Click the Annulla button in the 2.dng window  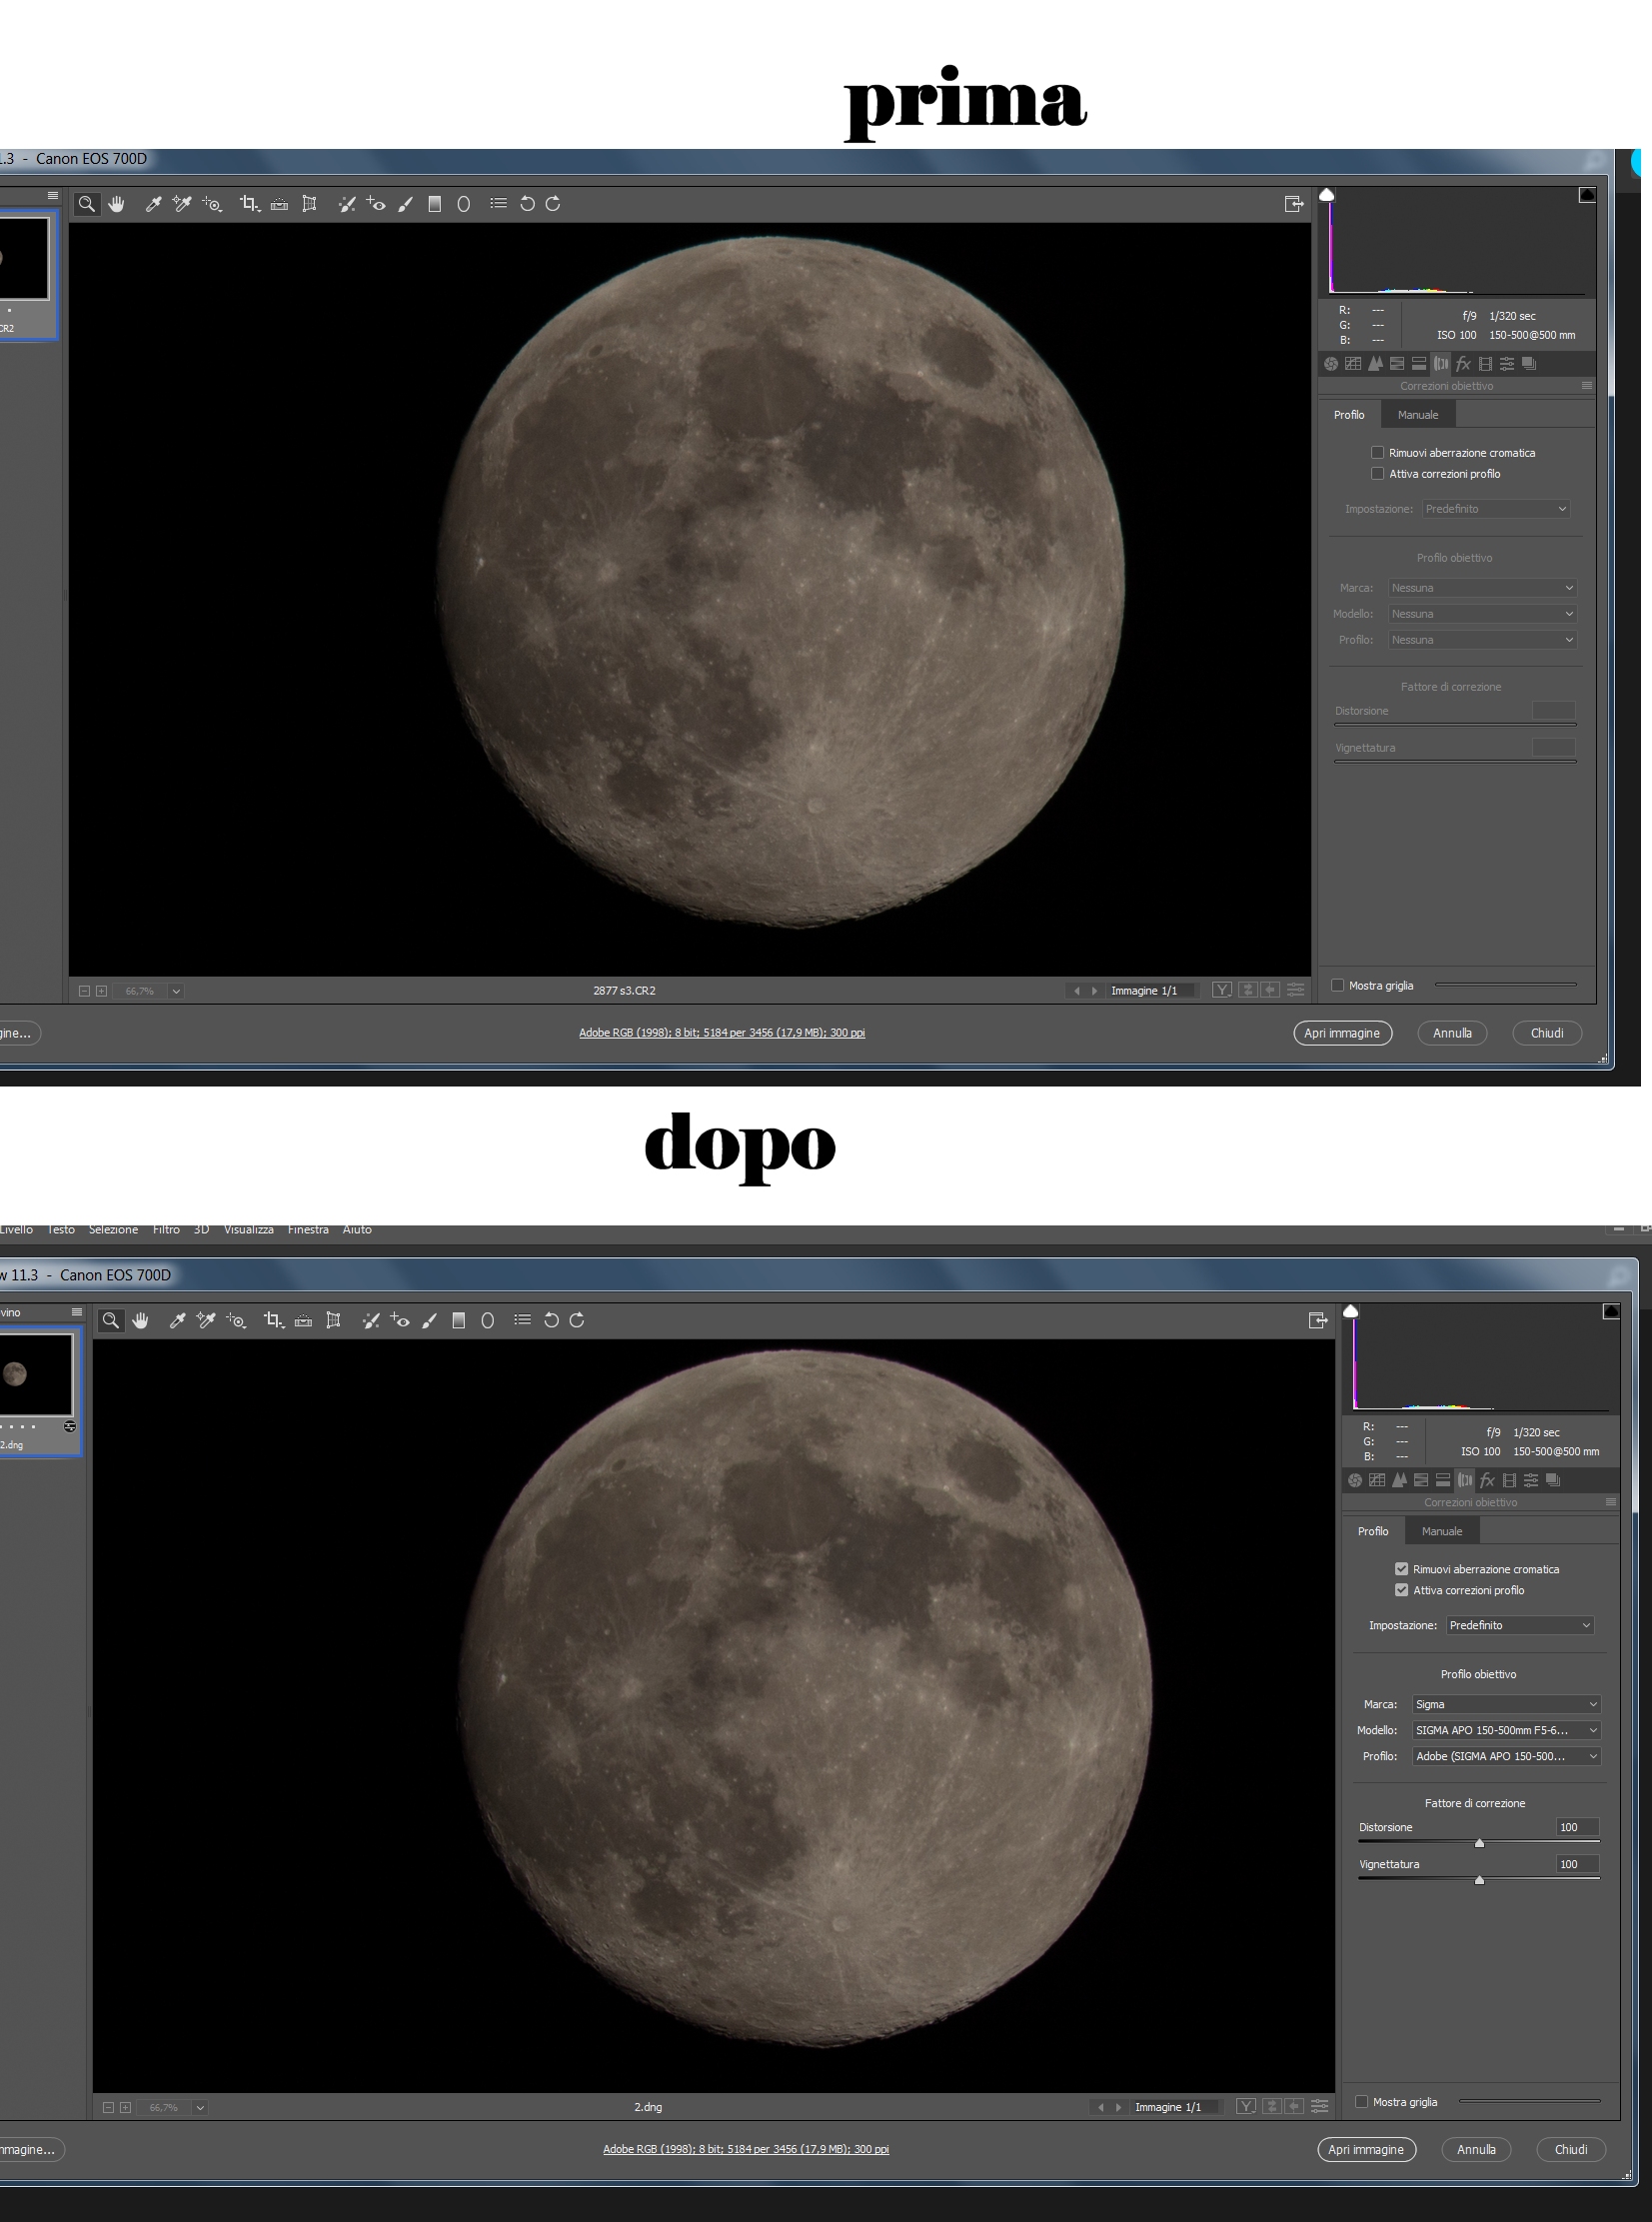point(1475,2149)
